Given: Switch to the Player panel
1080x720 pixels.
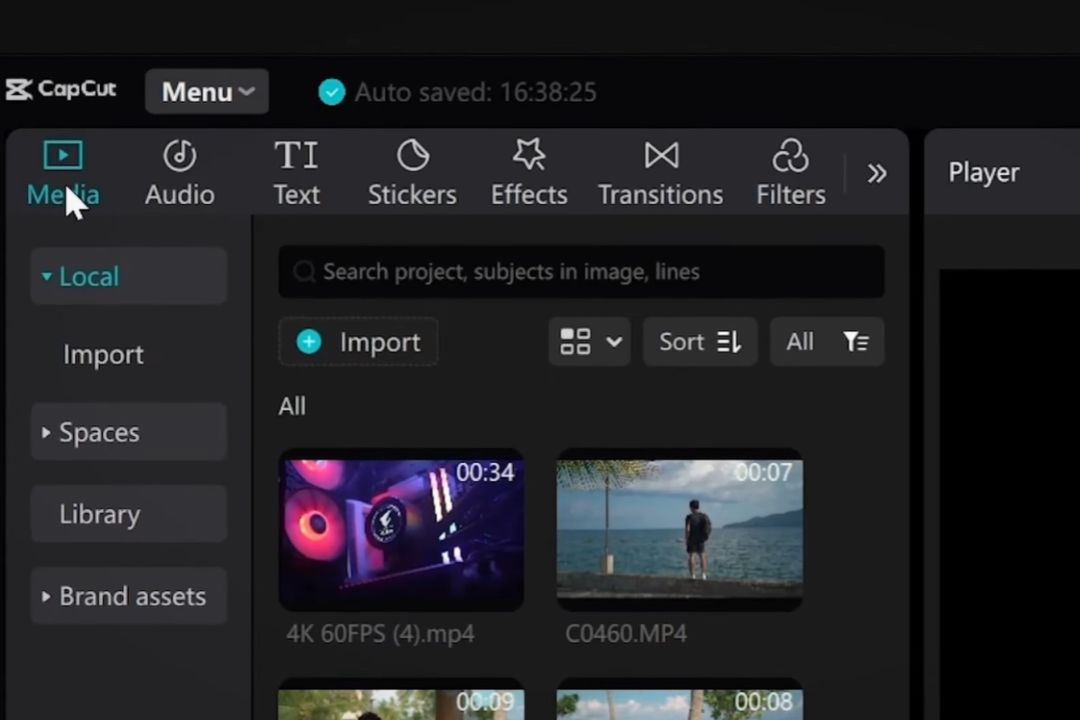Looking at the screenshot, I should 983,172.
